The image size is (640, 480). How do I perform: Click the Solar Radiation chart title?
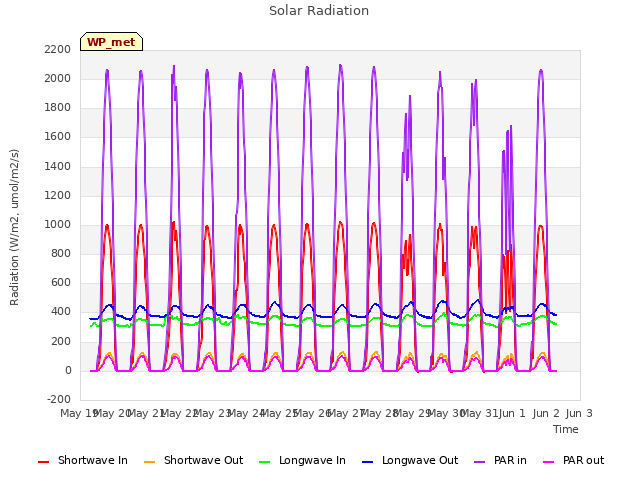pos(319,11)
